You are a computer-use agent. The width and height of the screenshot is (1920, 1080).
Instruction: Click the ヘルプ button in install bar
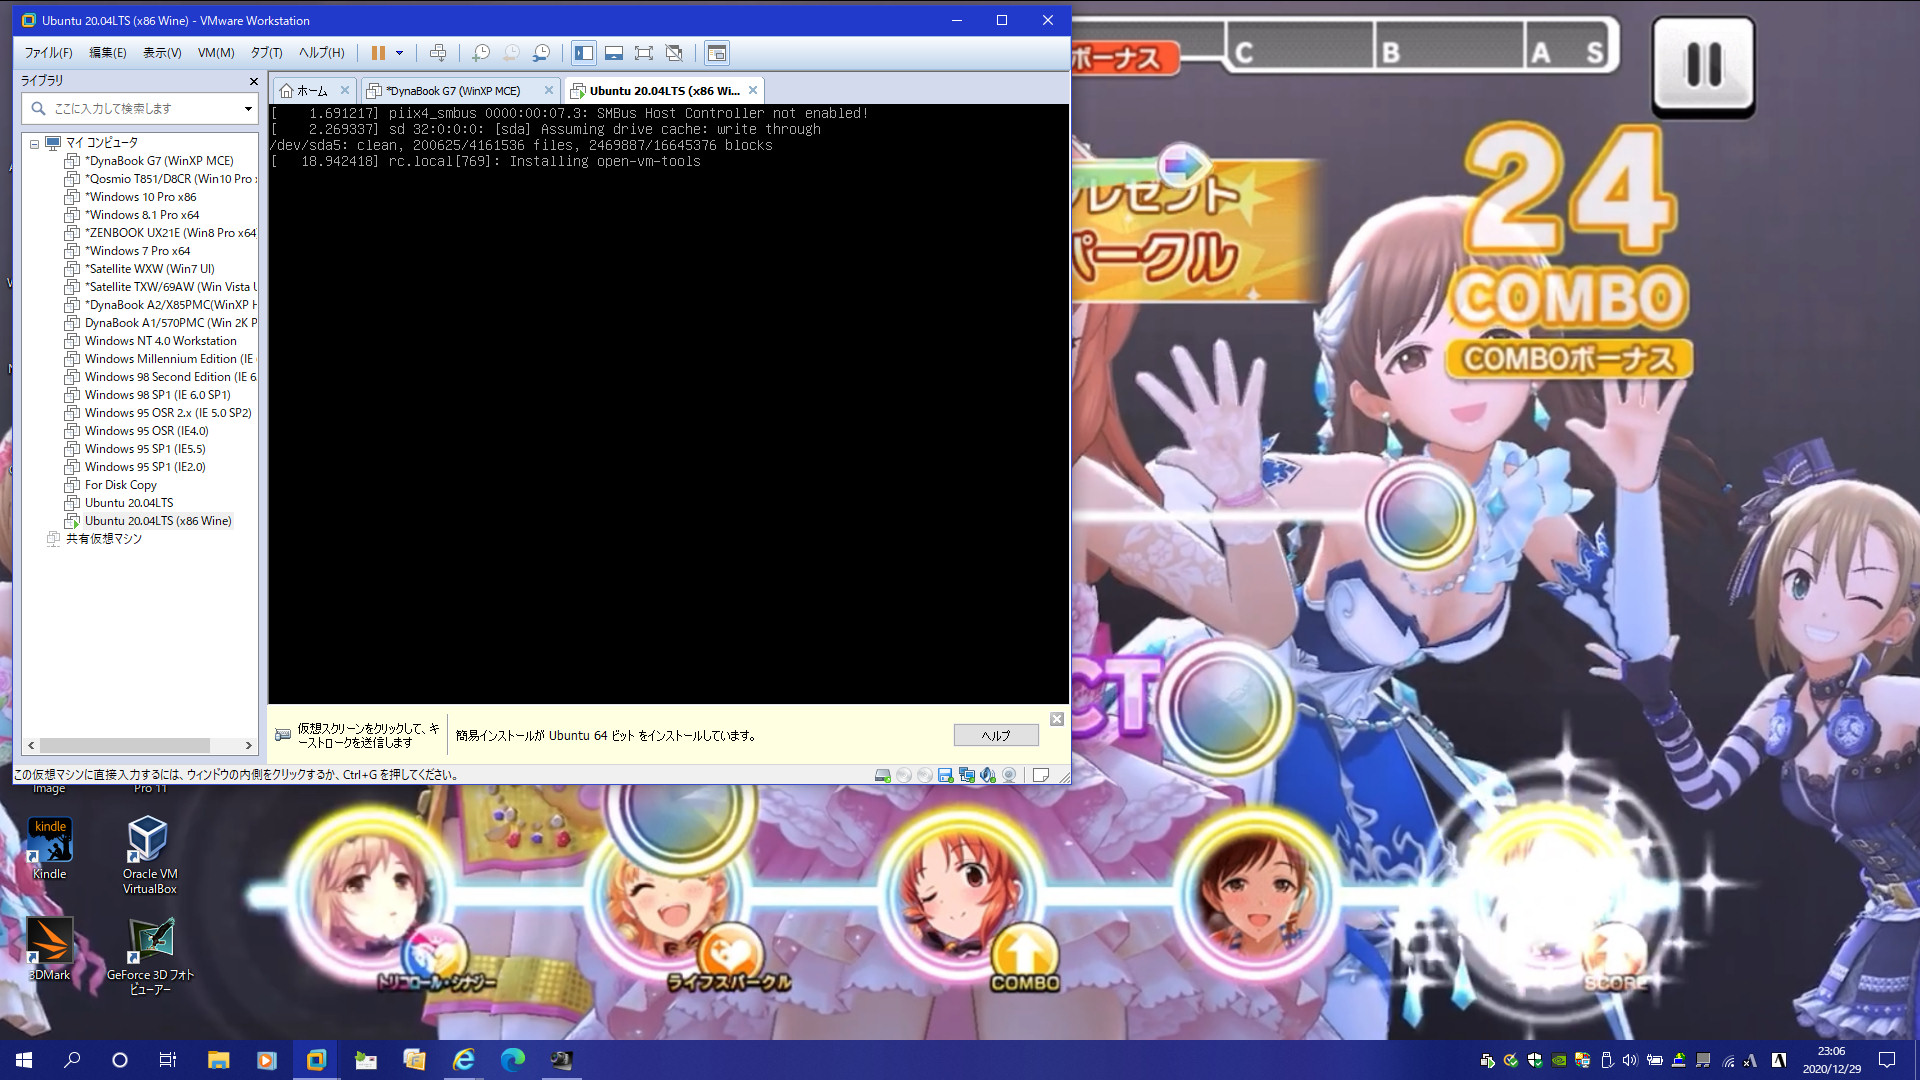click(x=996, y=735)
